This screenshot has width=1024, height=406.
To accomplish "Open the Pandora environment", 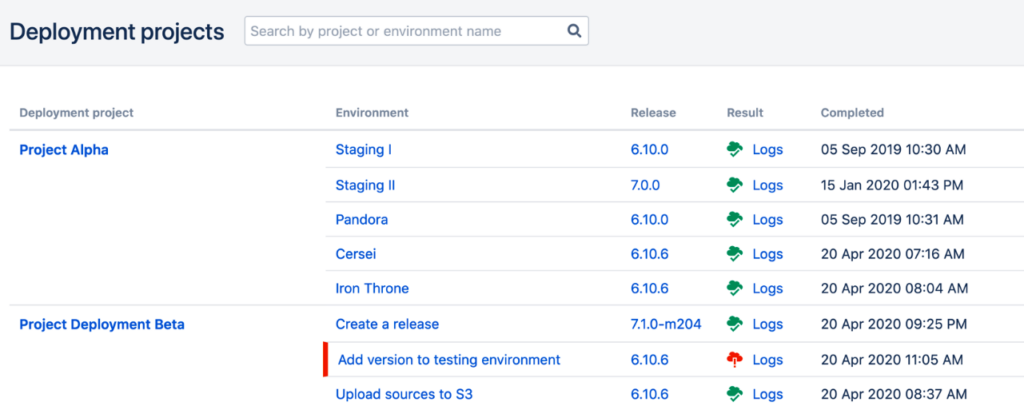I will 362,219.
